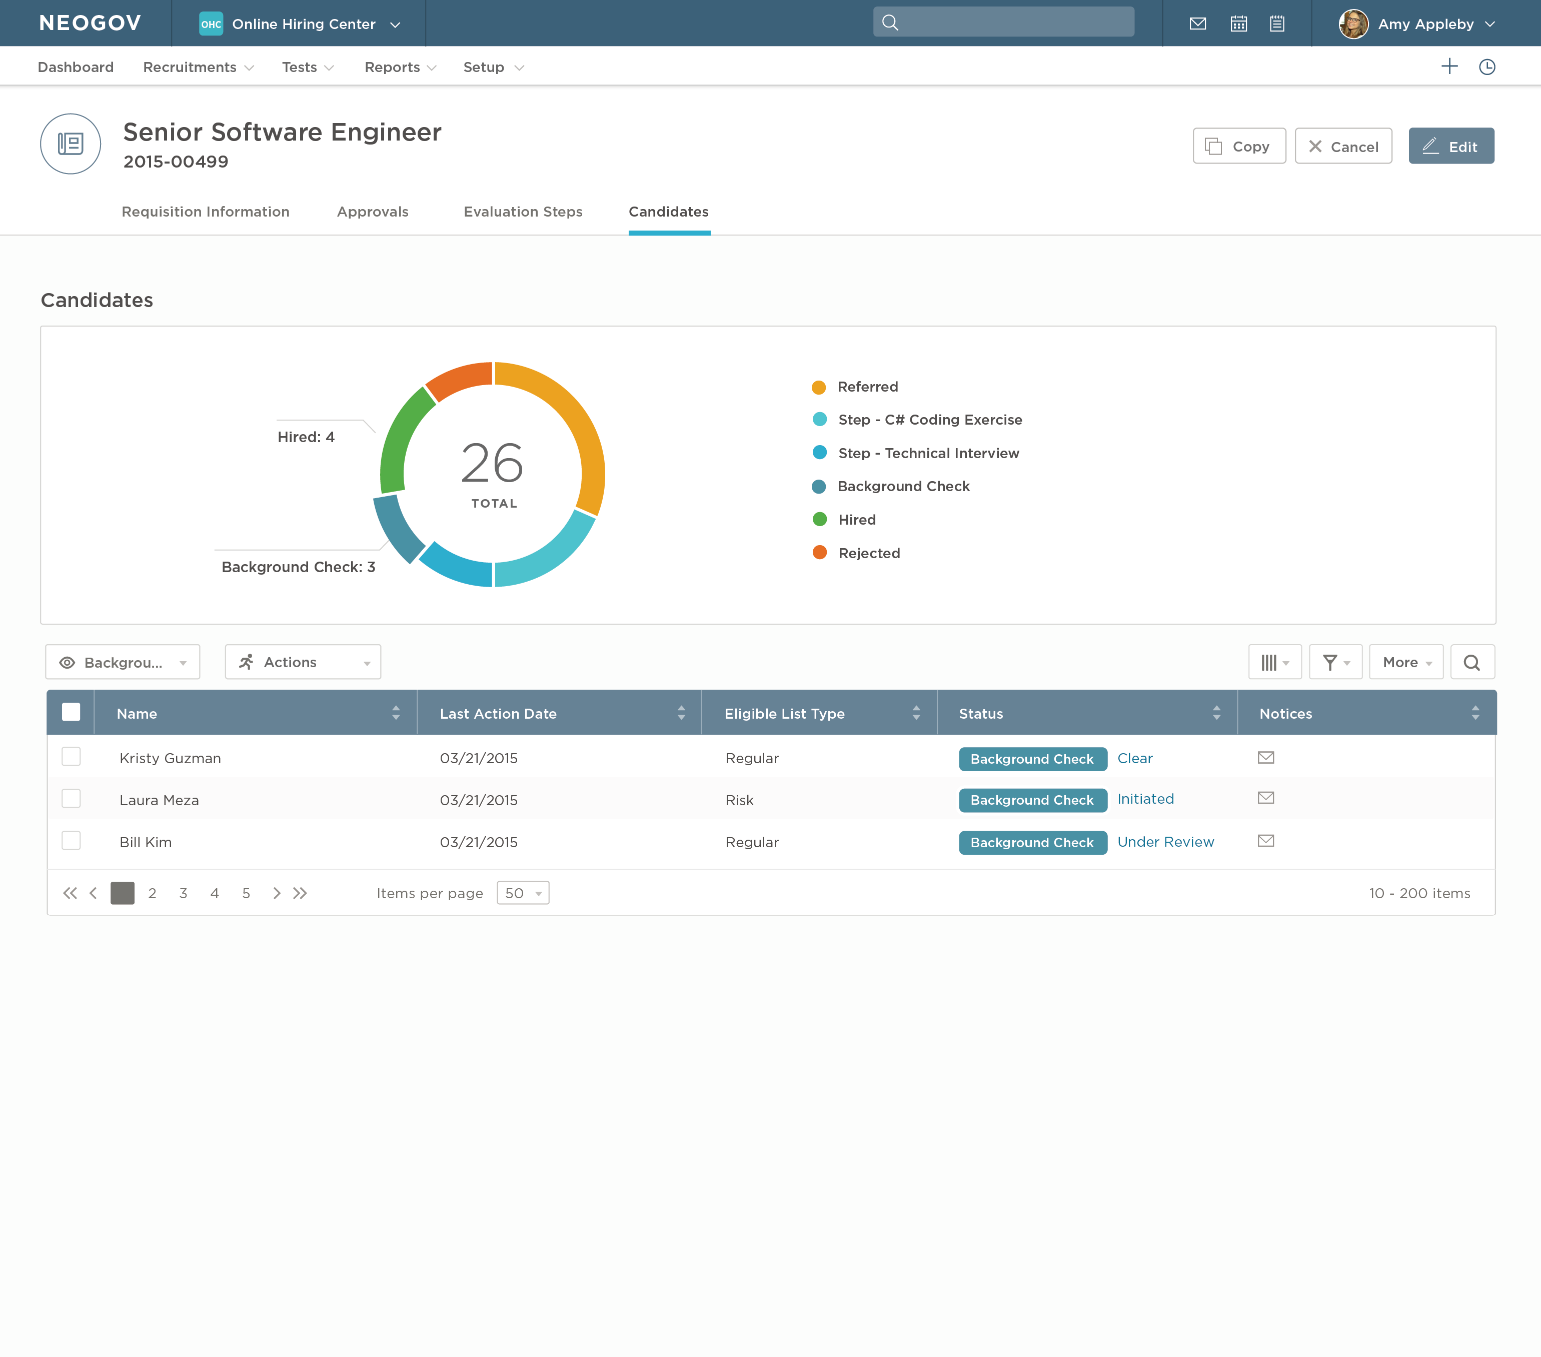Click the Edit button

click(x=1451, y=146)
